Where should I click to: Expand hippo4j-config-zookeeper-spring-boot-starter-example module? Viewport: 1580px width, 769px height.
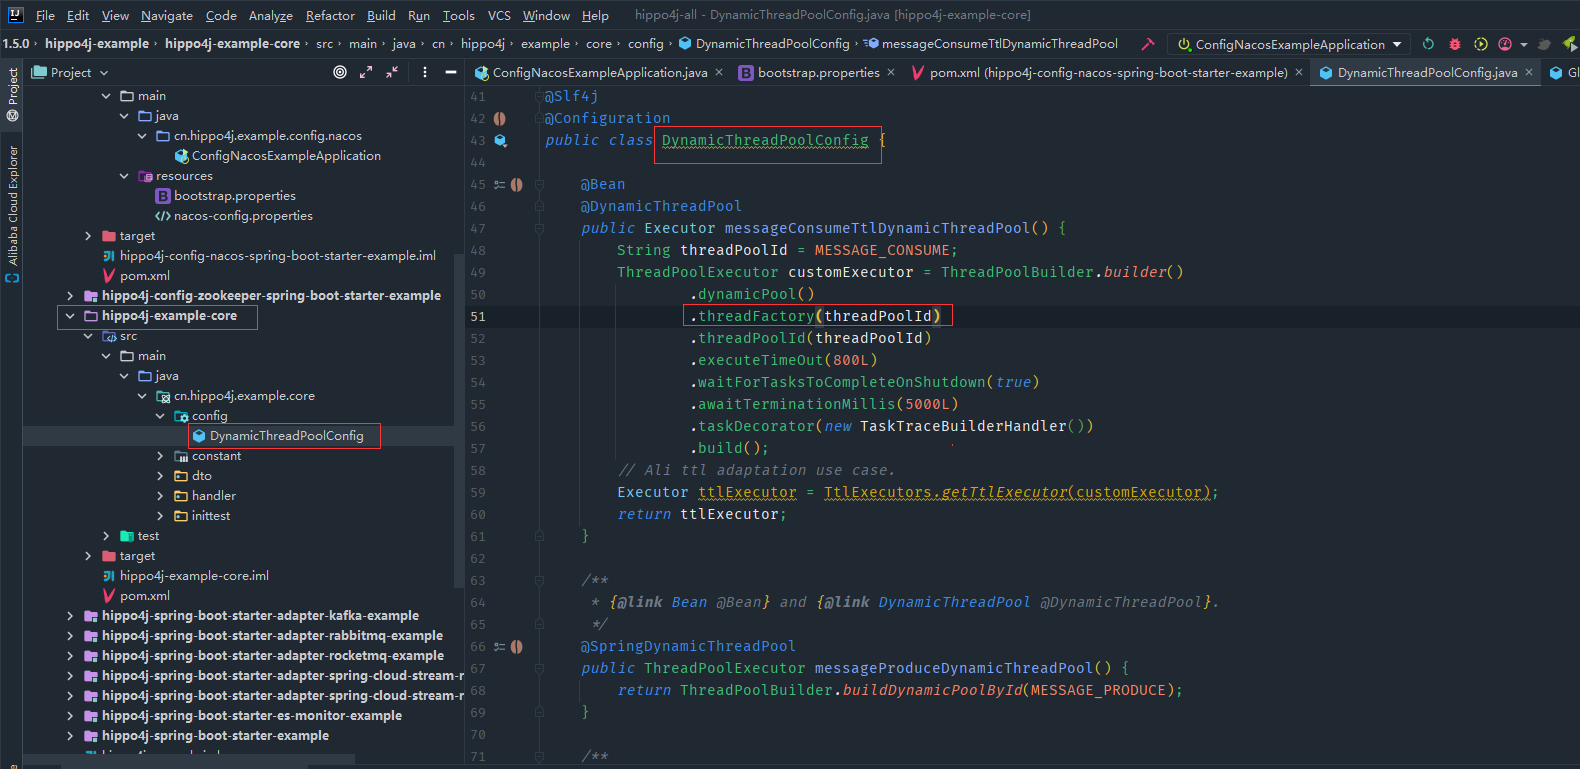(69, 296)
